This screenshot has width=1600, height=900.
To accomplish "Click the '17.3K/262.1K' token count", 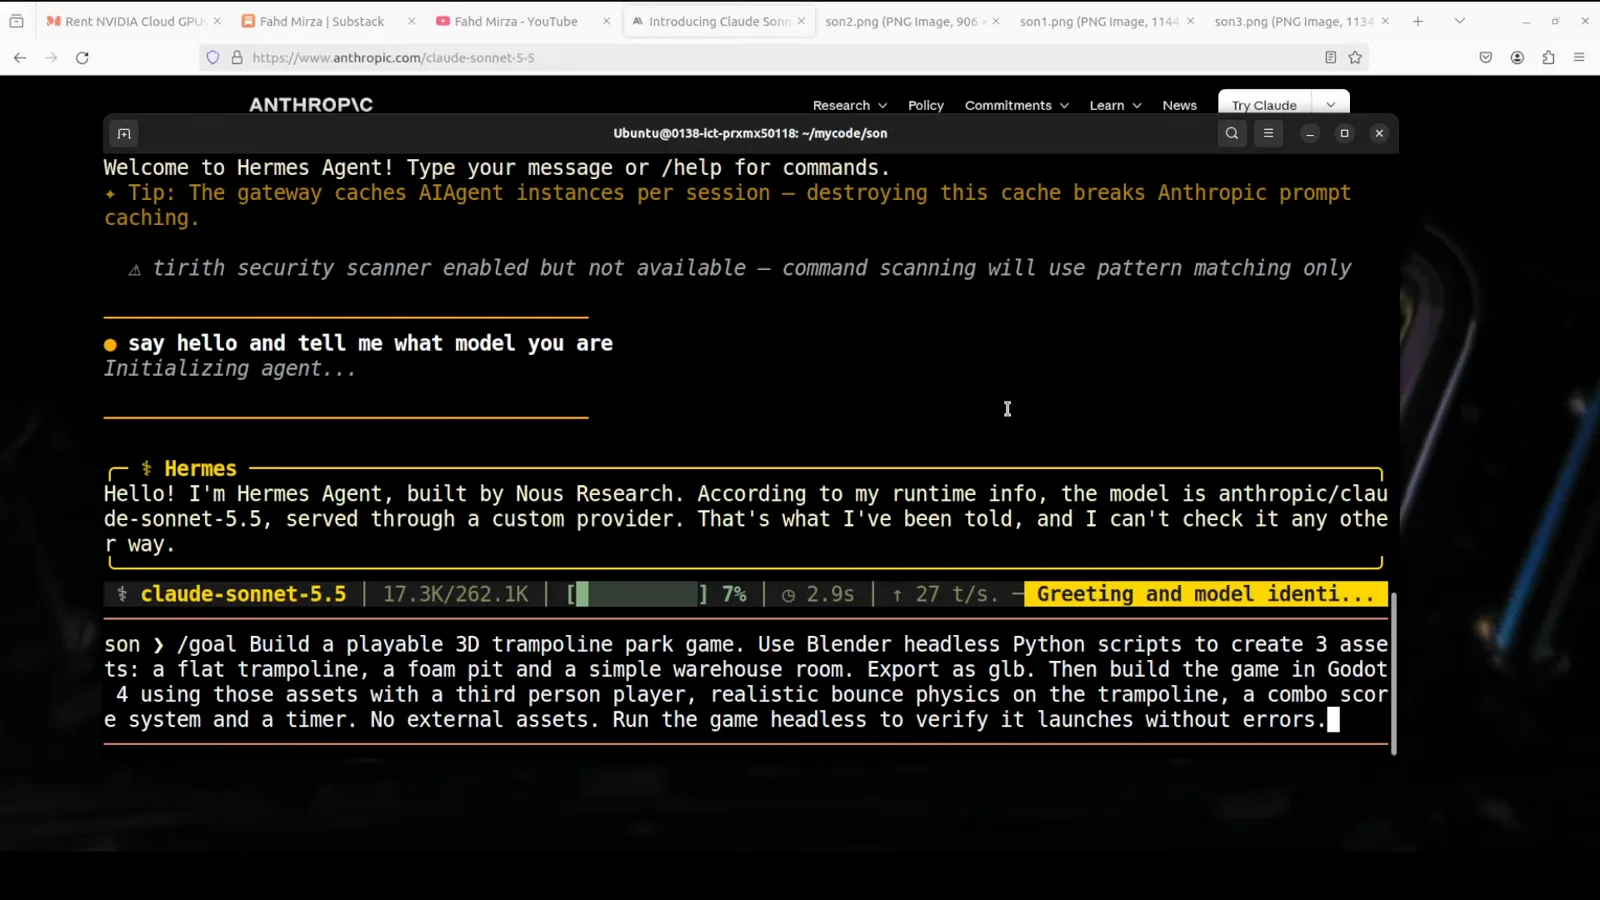I will [455, 594].
